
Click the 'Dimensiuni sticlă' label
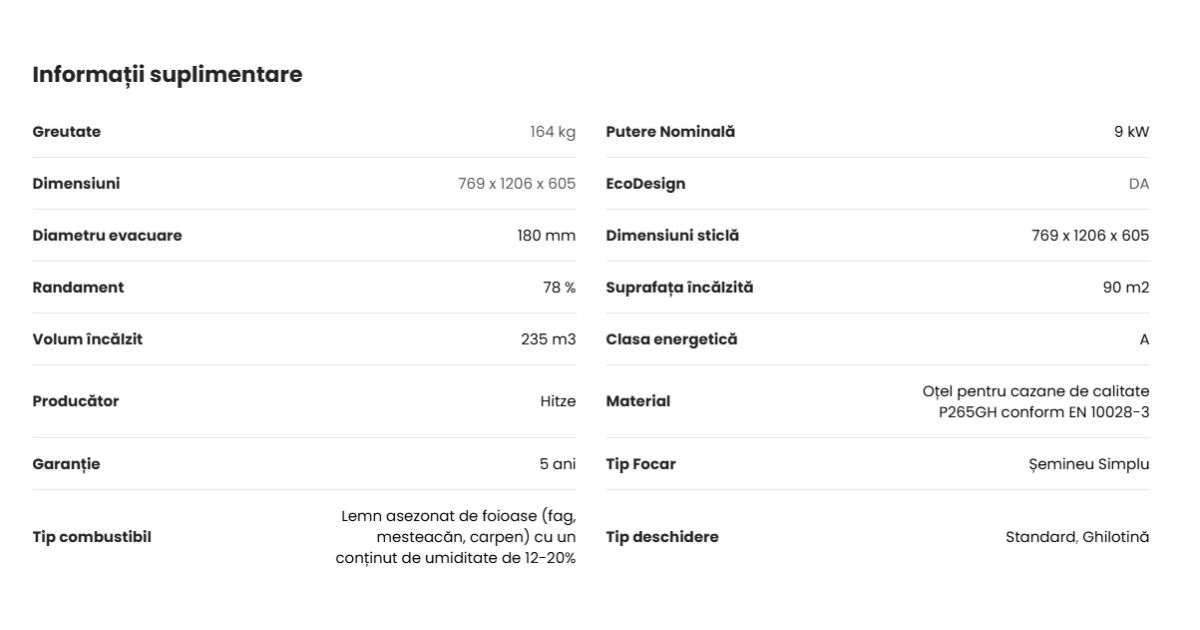pos(672,236)
